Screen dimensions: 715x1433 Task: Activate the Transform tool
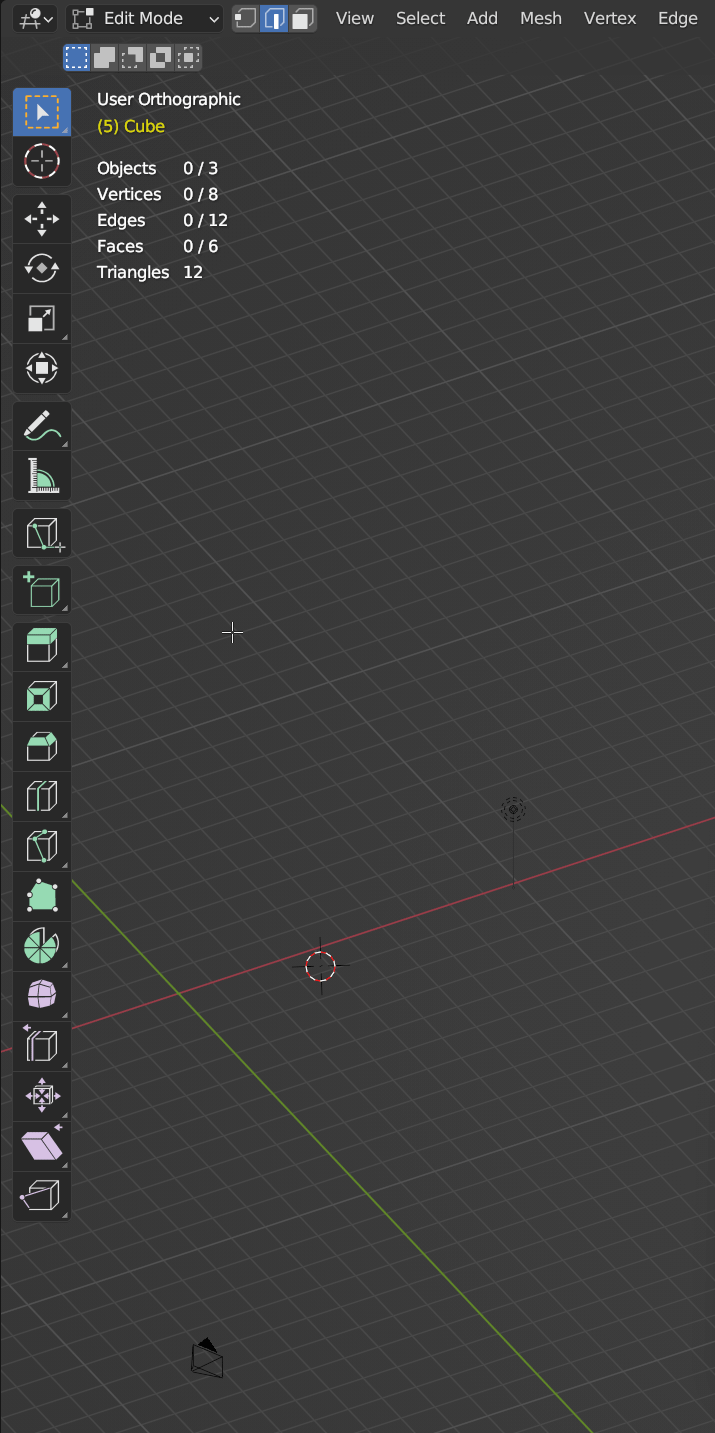point(42,368)
